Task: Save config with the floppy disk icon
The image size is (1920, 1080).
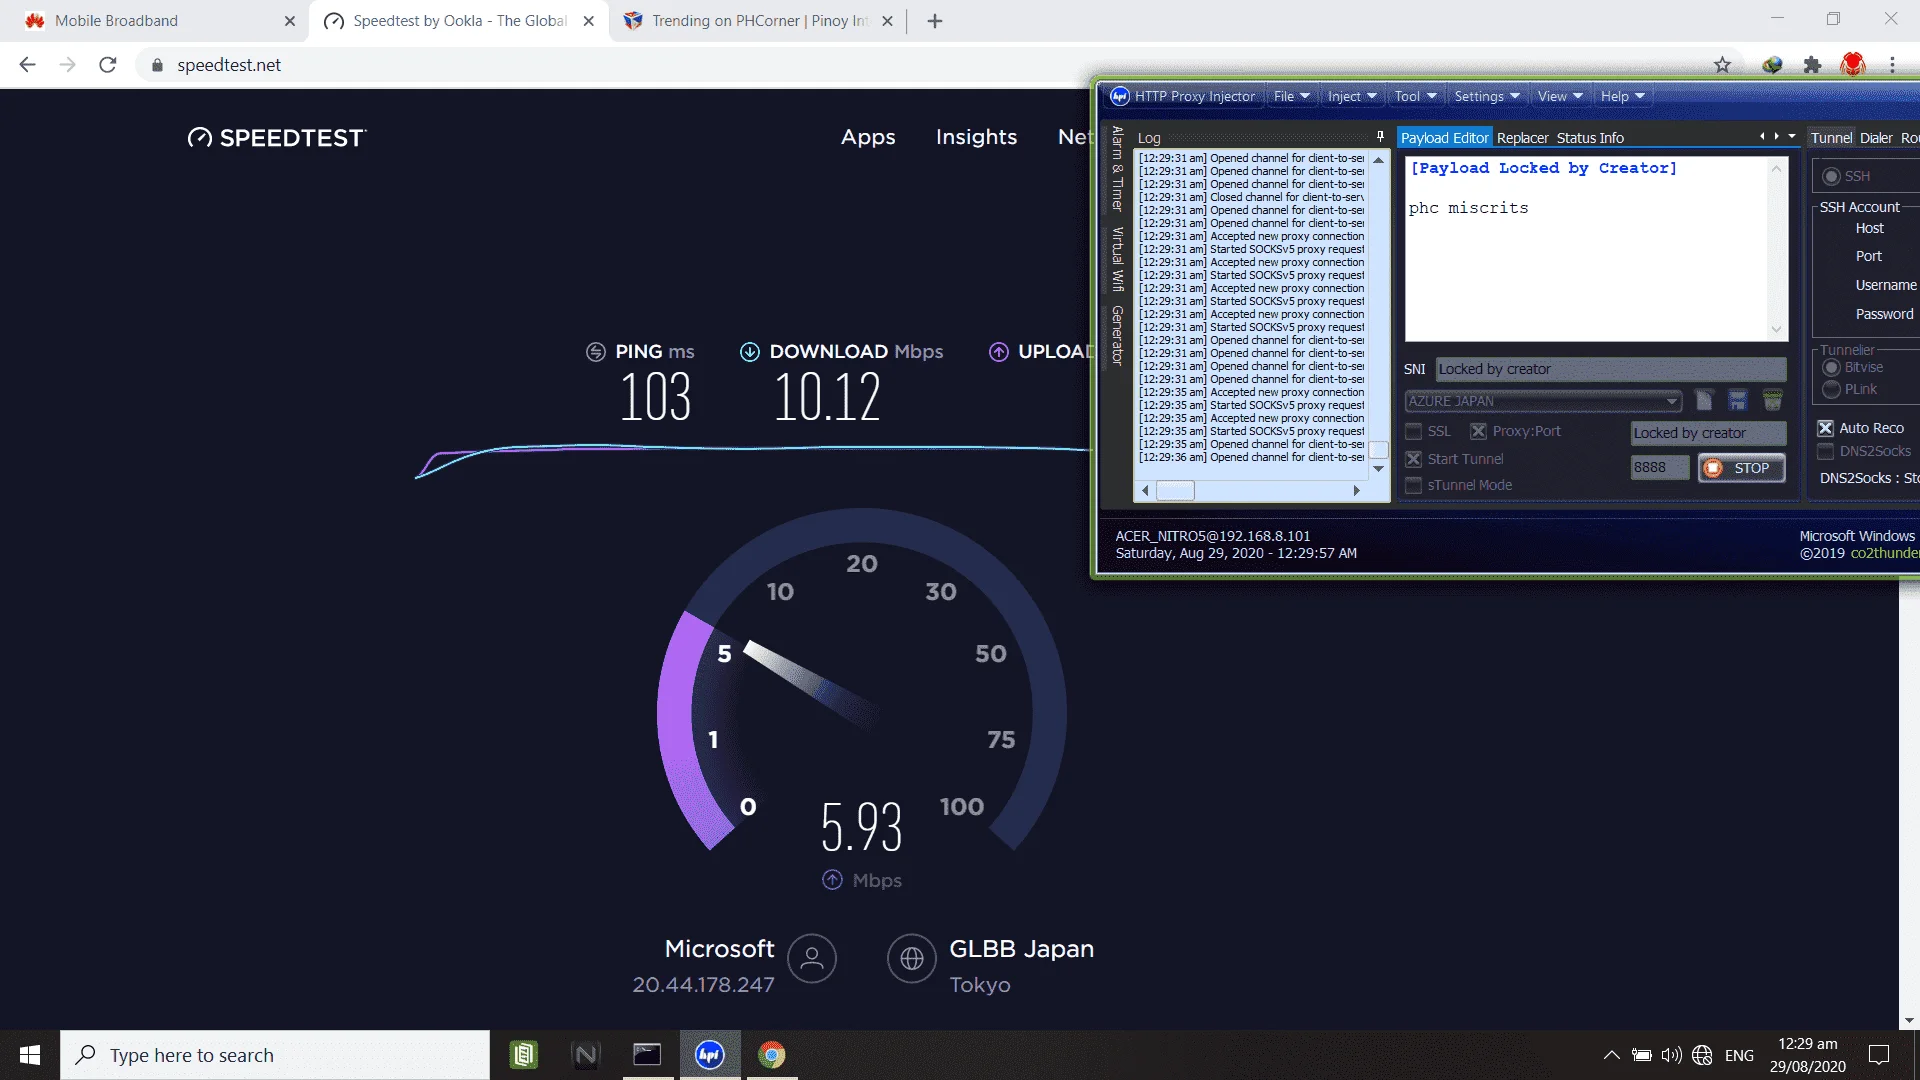Action: point(1738,401)
